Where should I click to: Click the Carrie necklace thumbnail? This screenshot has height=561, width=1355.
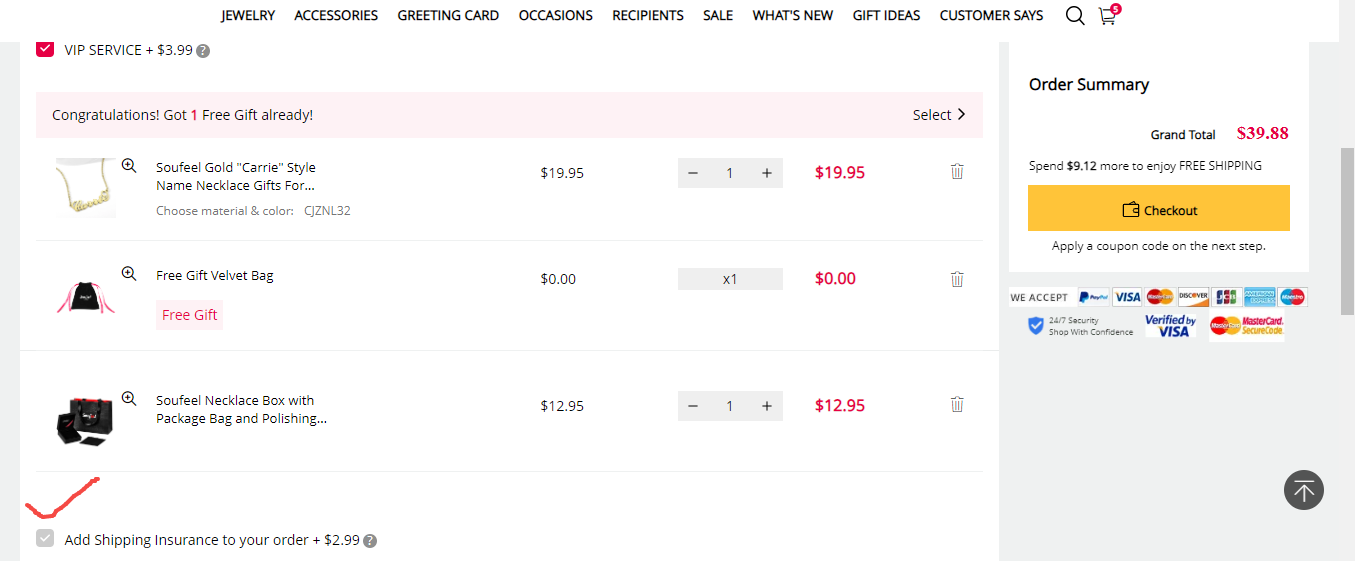coord(85,187)
